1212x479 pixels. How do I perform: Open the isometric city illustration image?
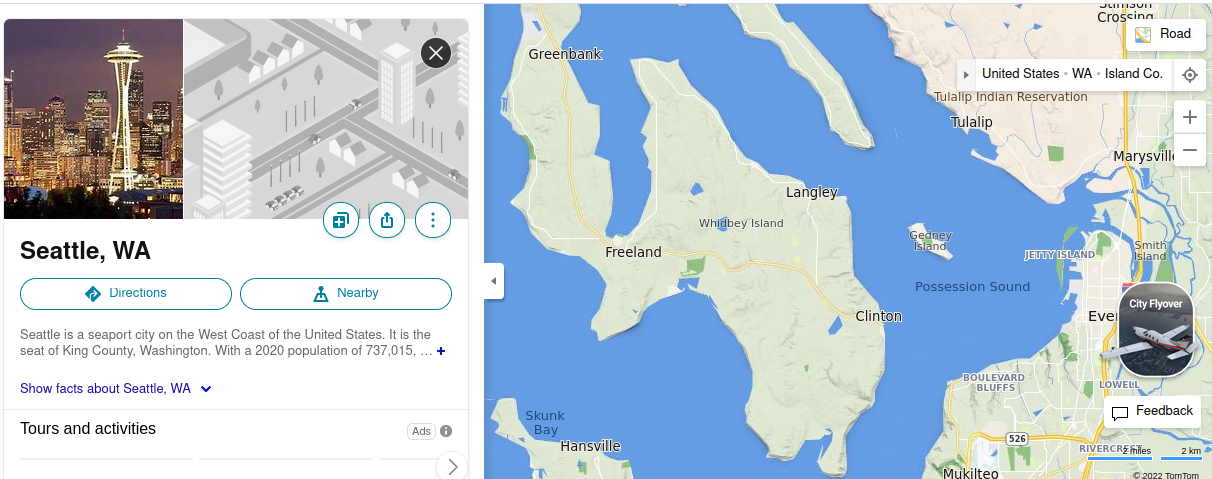(x=326, y=119)
